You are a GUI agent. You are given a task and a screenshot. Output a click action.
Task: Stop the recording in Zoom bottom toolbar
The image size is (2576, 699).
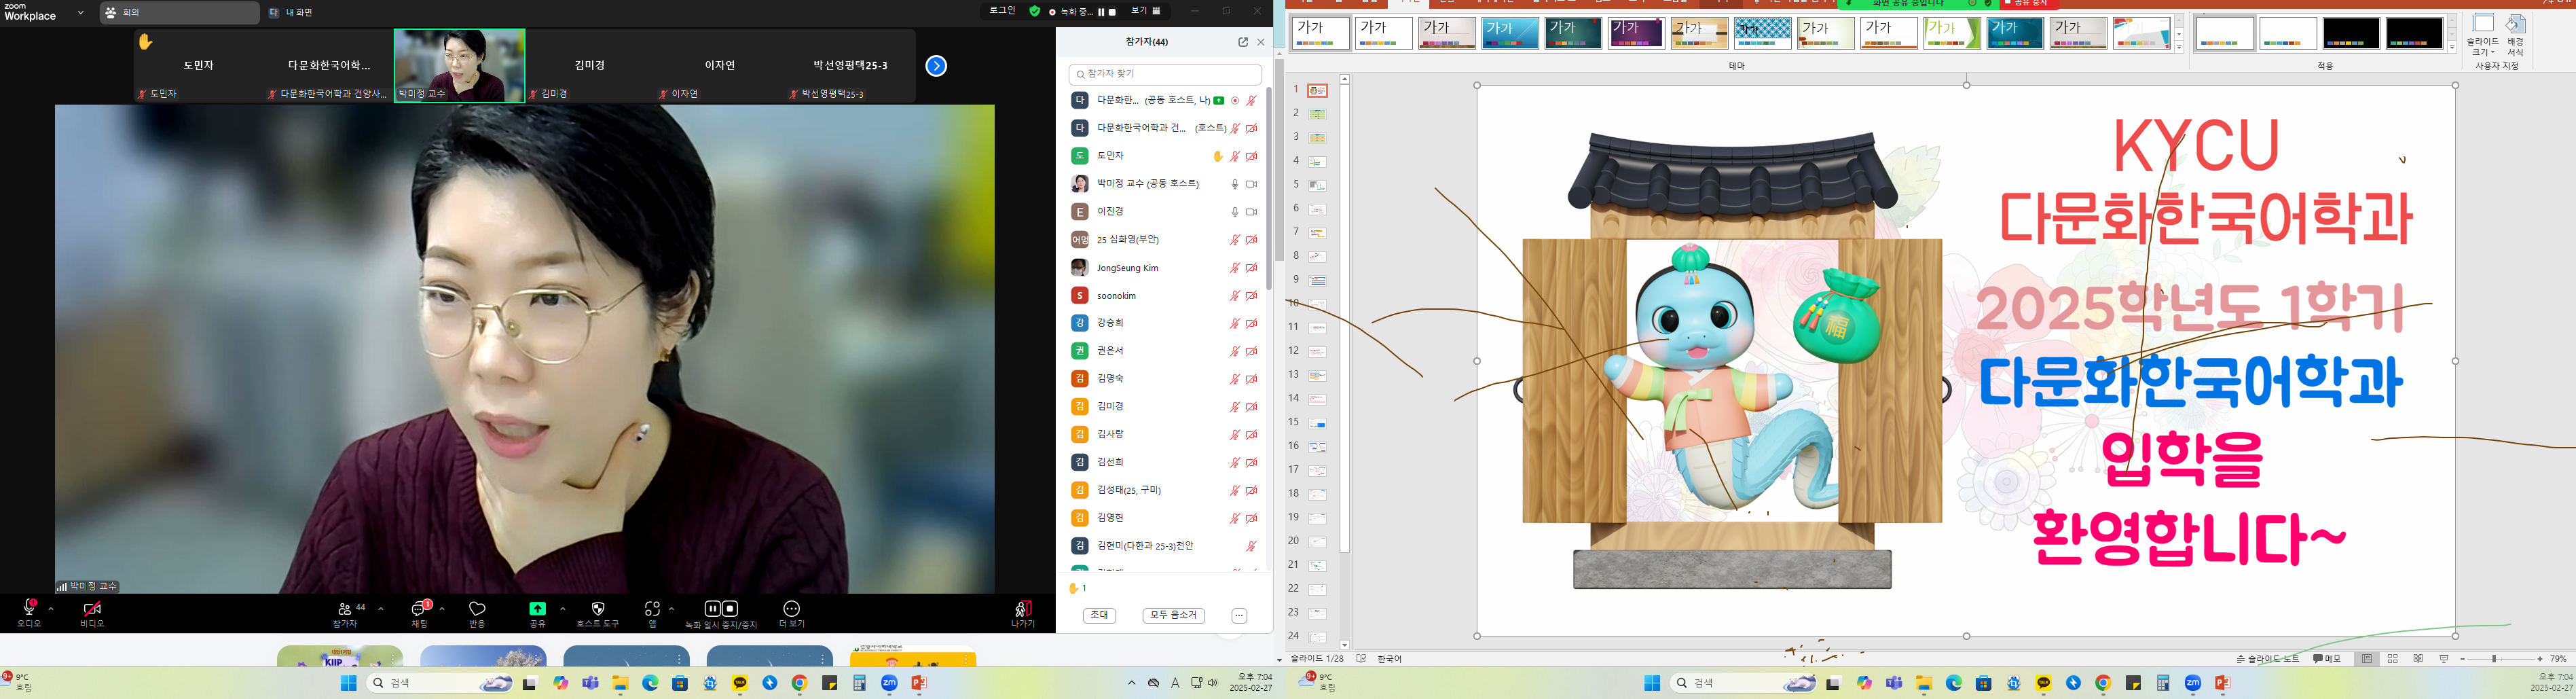(x=731, y=608)
